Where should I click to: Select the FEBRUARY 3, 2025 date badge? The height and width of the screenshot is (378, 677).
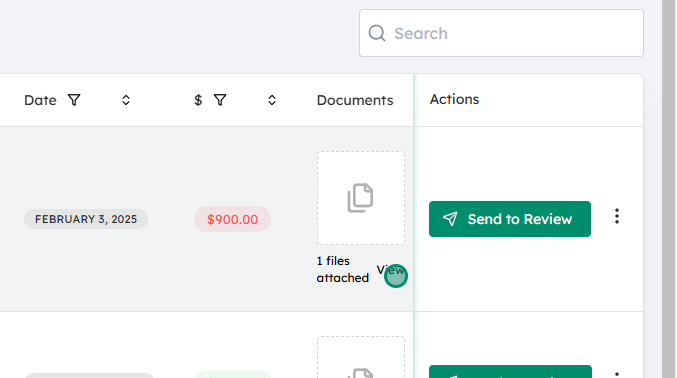[86, 219]
